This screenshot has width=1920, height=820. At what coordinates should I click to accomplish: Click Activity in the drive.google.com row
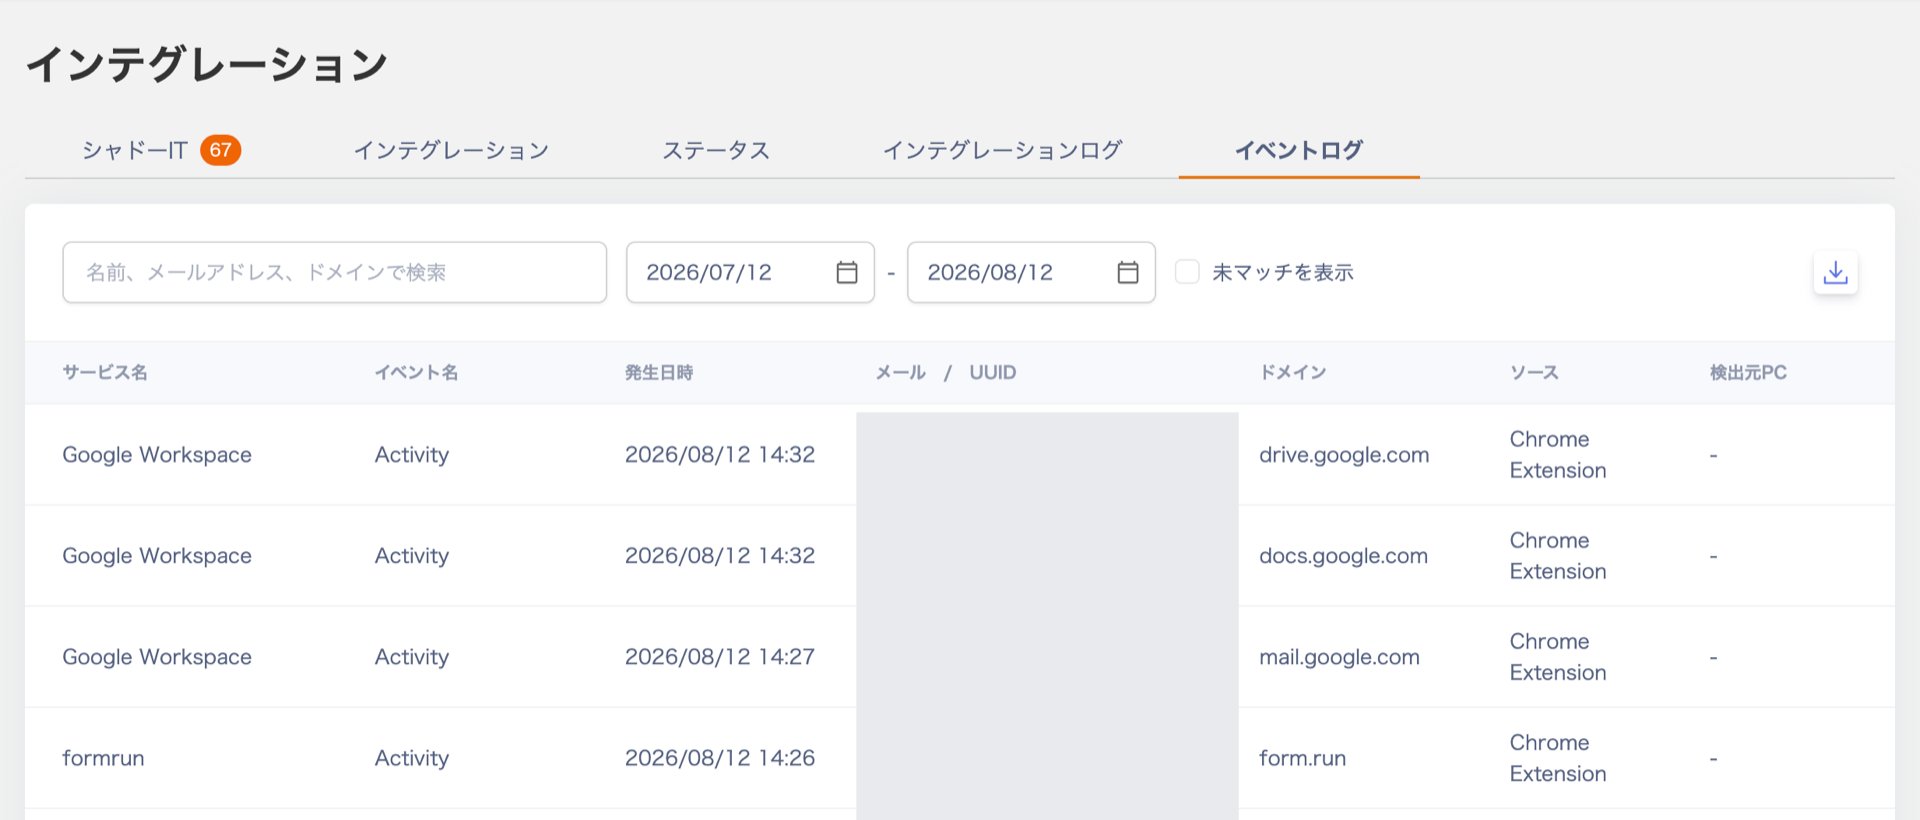(412, 455)
